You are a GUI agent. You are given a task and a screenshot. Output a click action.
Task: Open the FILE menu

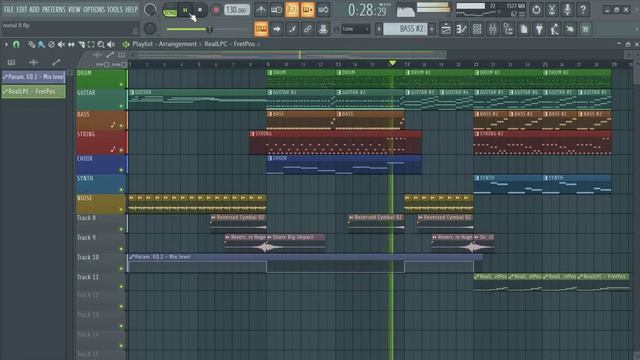[x=8, y=9]
